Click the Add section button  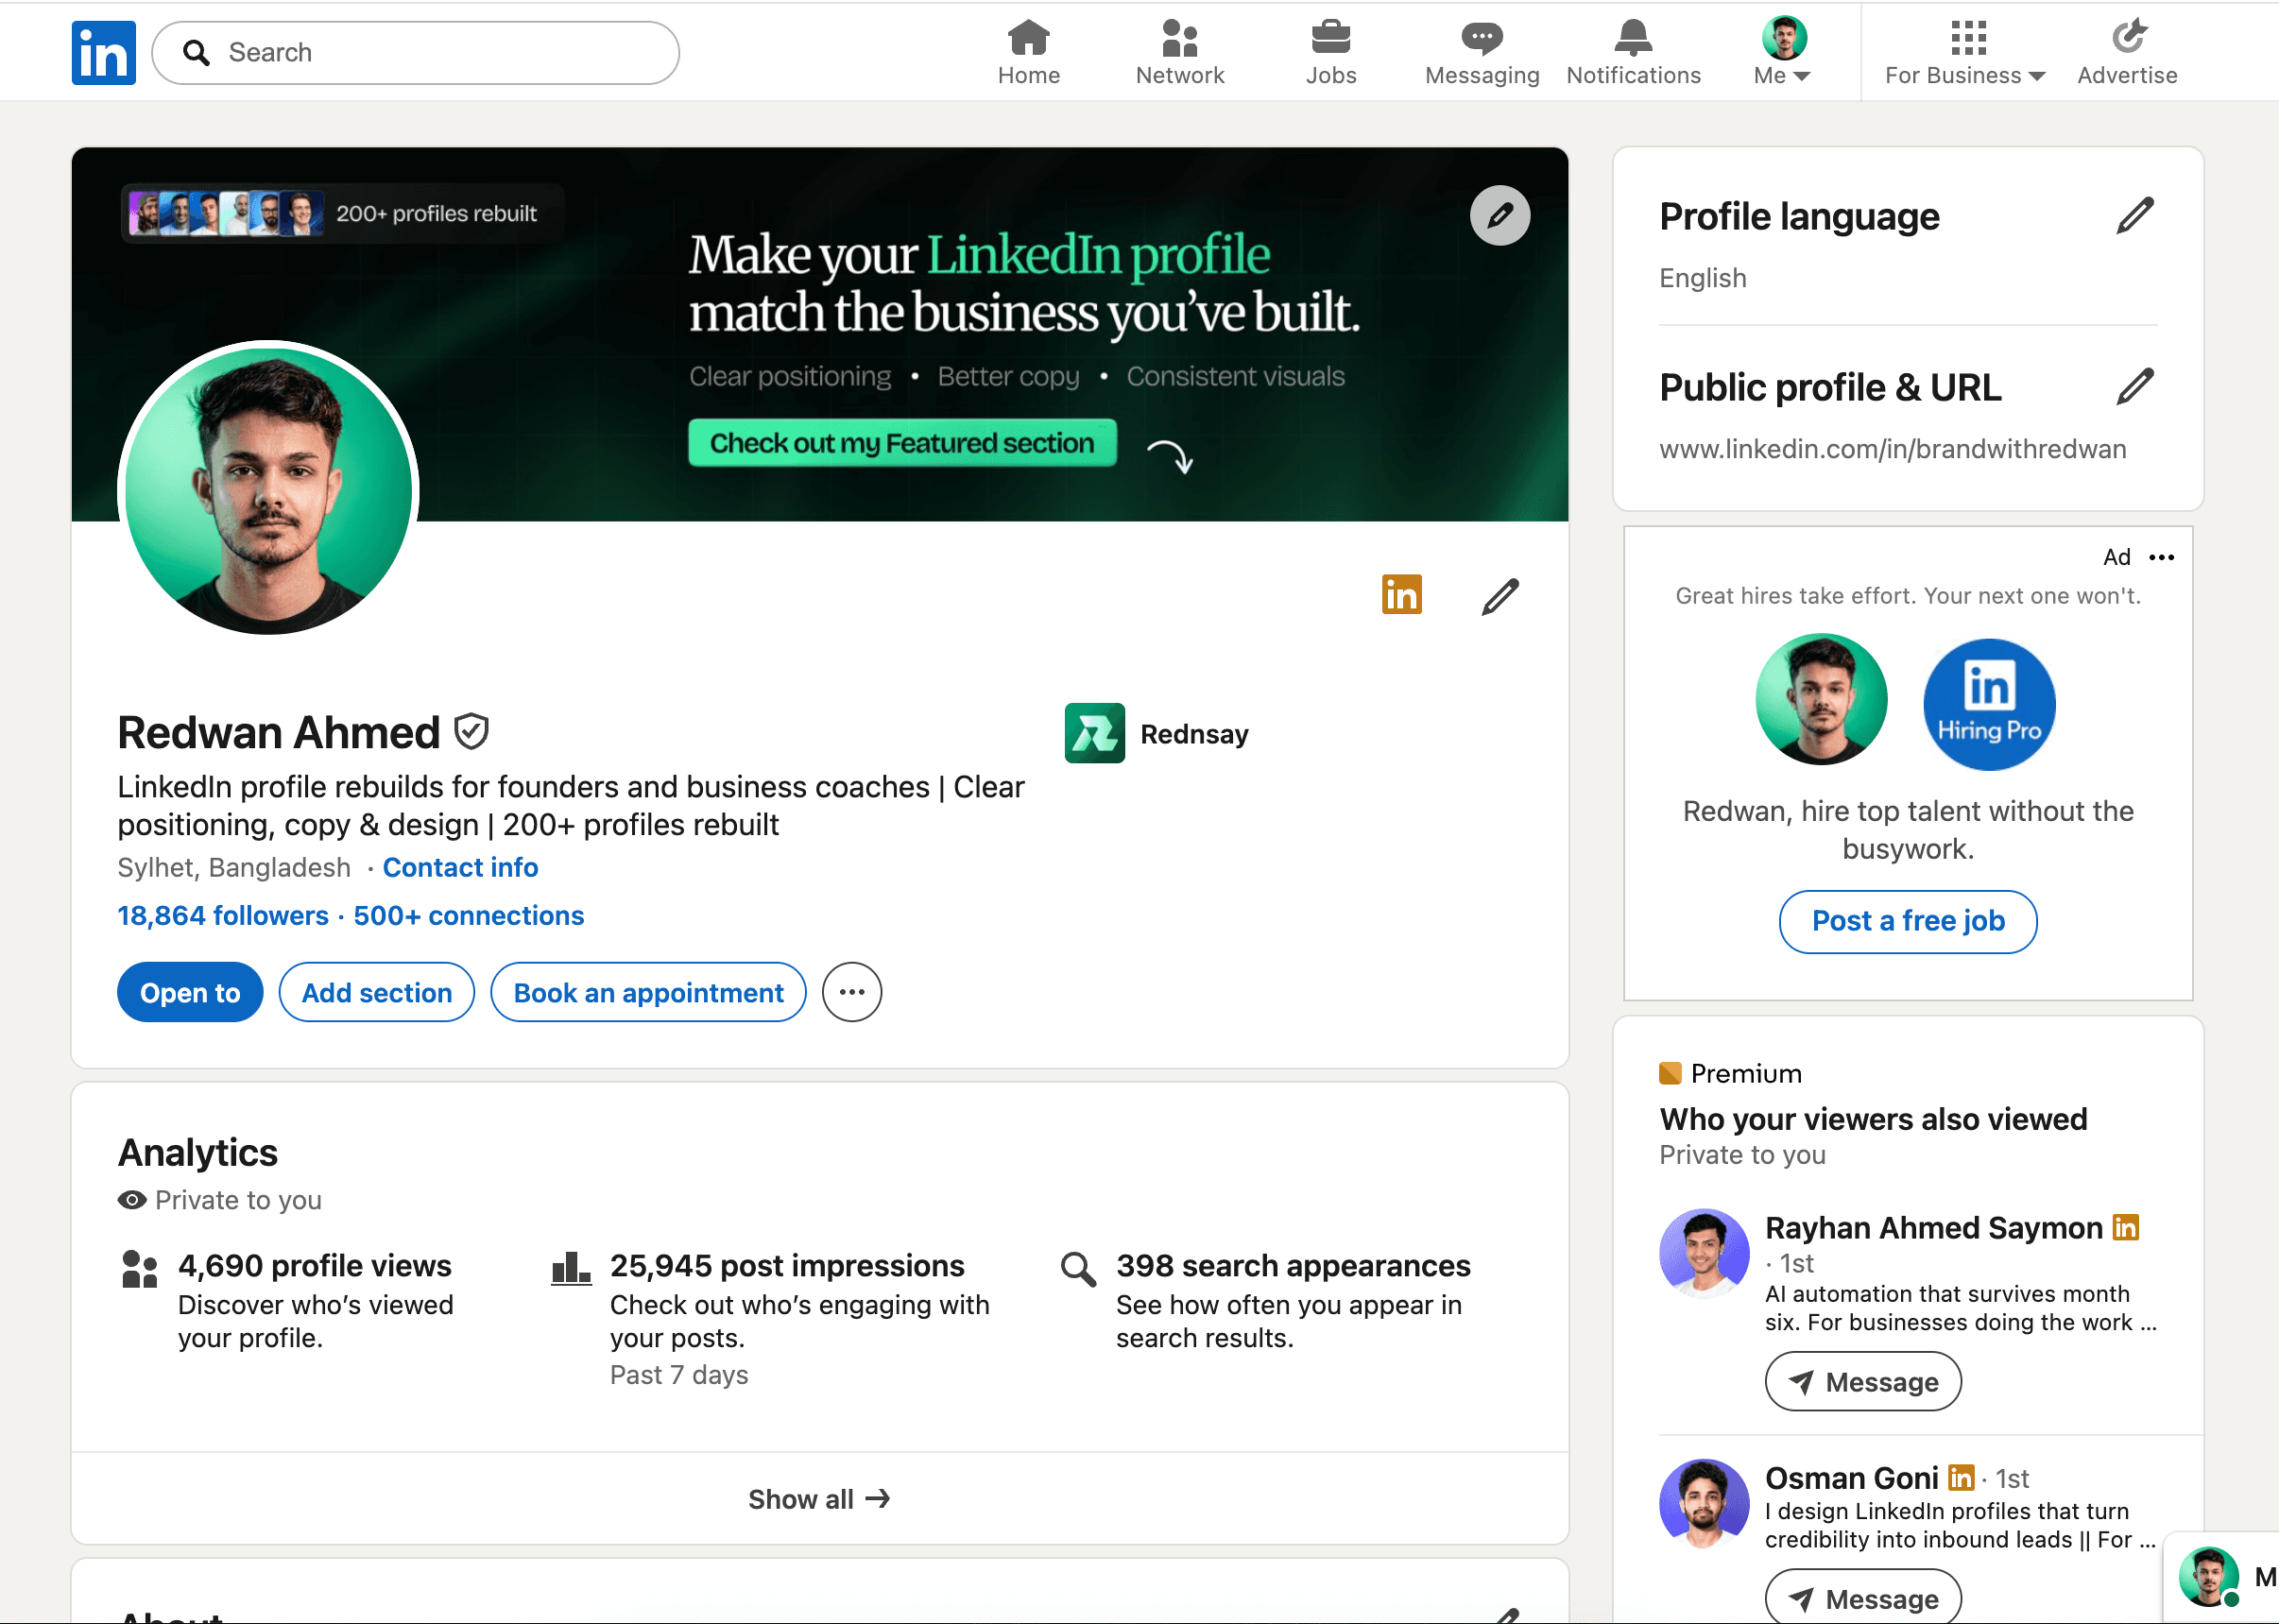click(x=377, y=992)
